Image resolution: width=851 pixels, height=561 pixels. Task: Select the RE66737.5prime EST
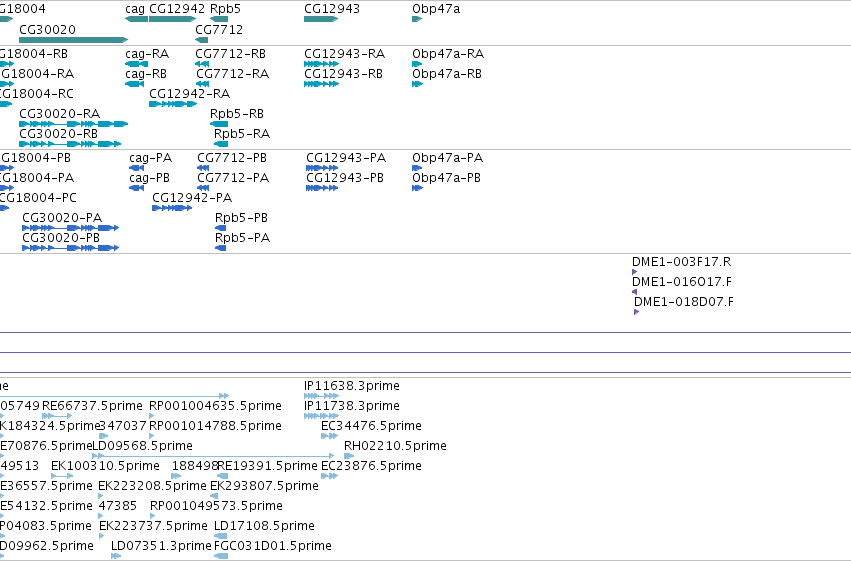(57, 416)
